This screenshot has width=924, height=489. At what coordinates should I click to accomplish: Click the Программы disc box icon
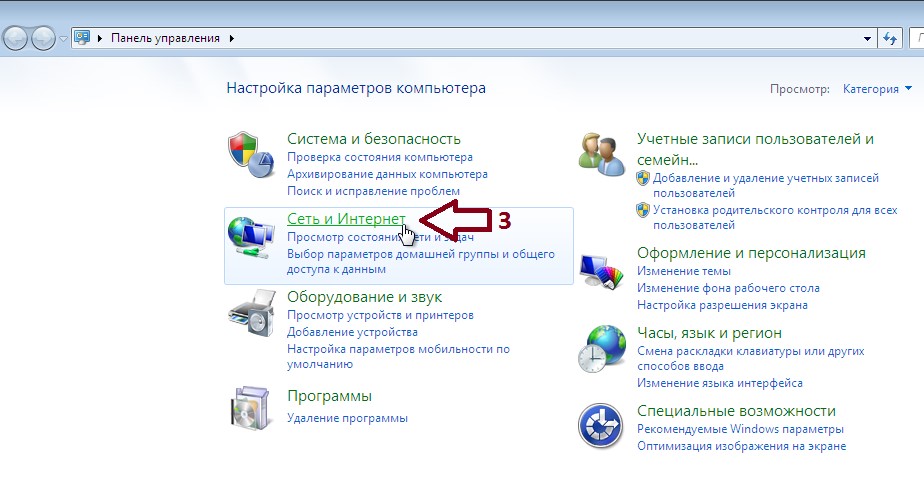click(251, 407)
